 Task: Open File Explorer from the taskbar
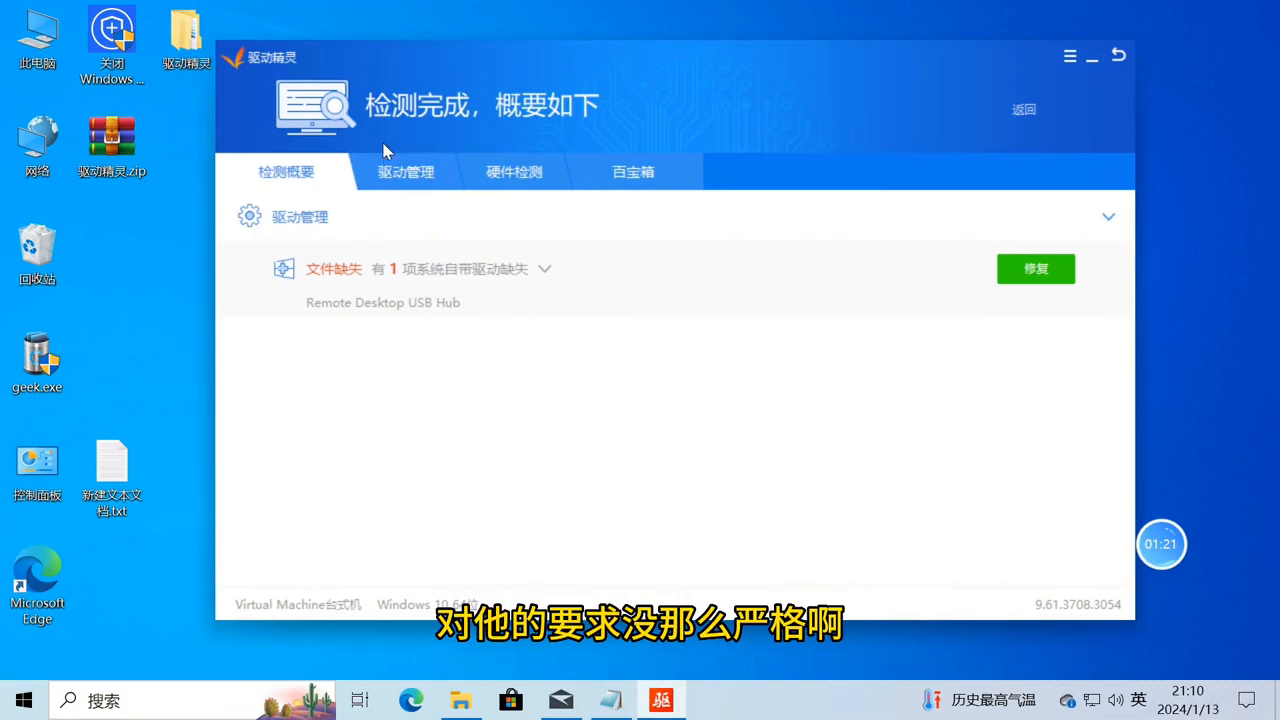[x=460, y=701]
